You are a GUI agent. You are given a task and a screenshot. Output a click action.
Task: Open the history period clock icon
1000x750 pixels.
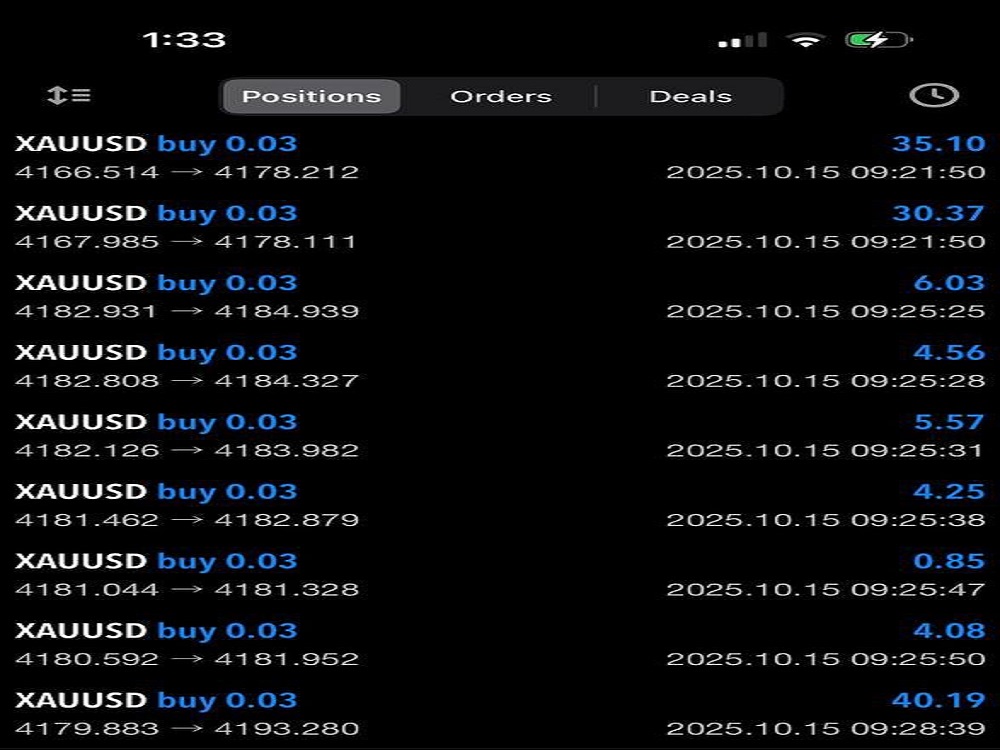coord(934,95)
